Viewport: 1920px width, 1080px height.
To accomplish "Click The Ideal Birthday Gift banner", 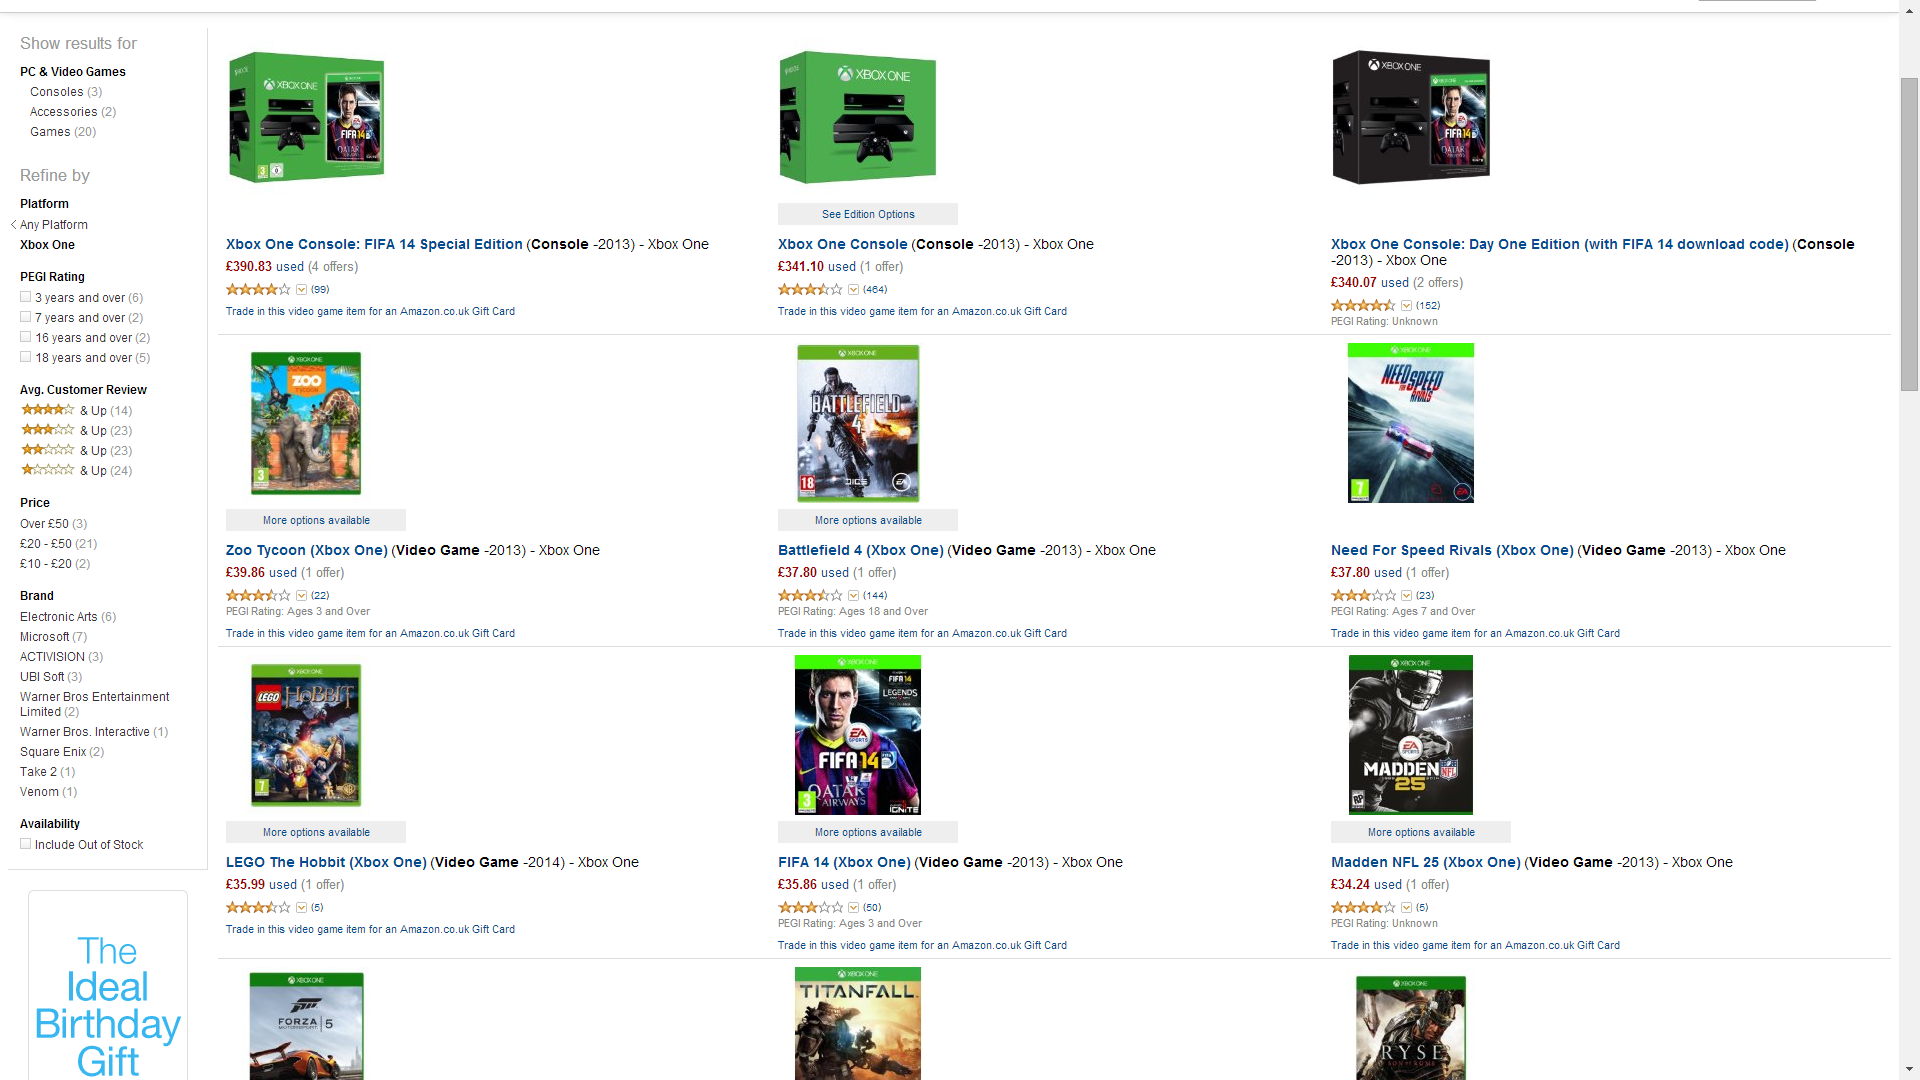I will pyautogui.click(x=108, y=987).
